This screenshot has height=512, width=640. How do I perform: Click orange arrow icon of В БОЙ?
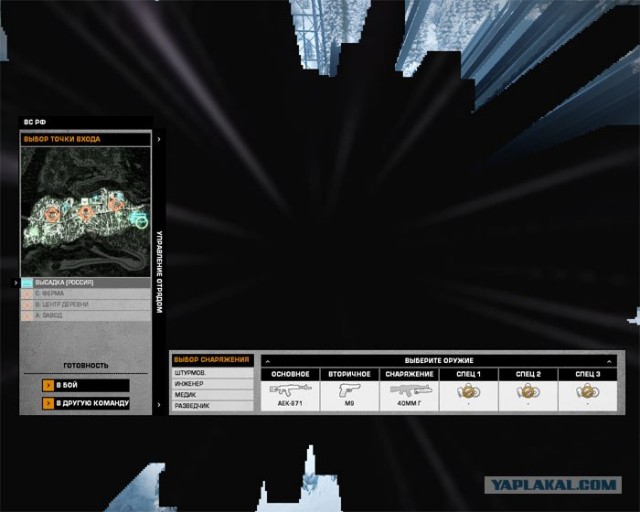click(48, 385)
